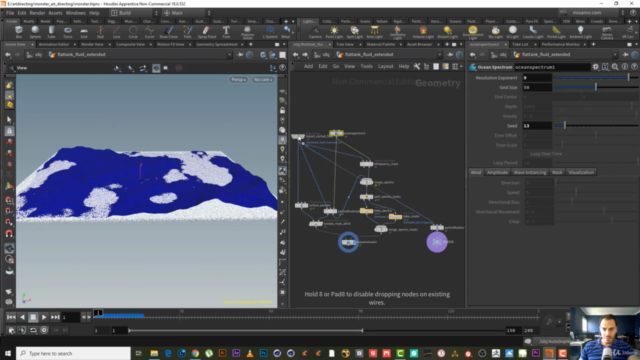Add an Environment Light from shelf
Image resolution: width=640 pixels, height=360 pixels.
473,32
